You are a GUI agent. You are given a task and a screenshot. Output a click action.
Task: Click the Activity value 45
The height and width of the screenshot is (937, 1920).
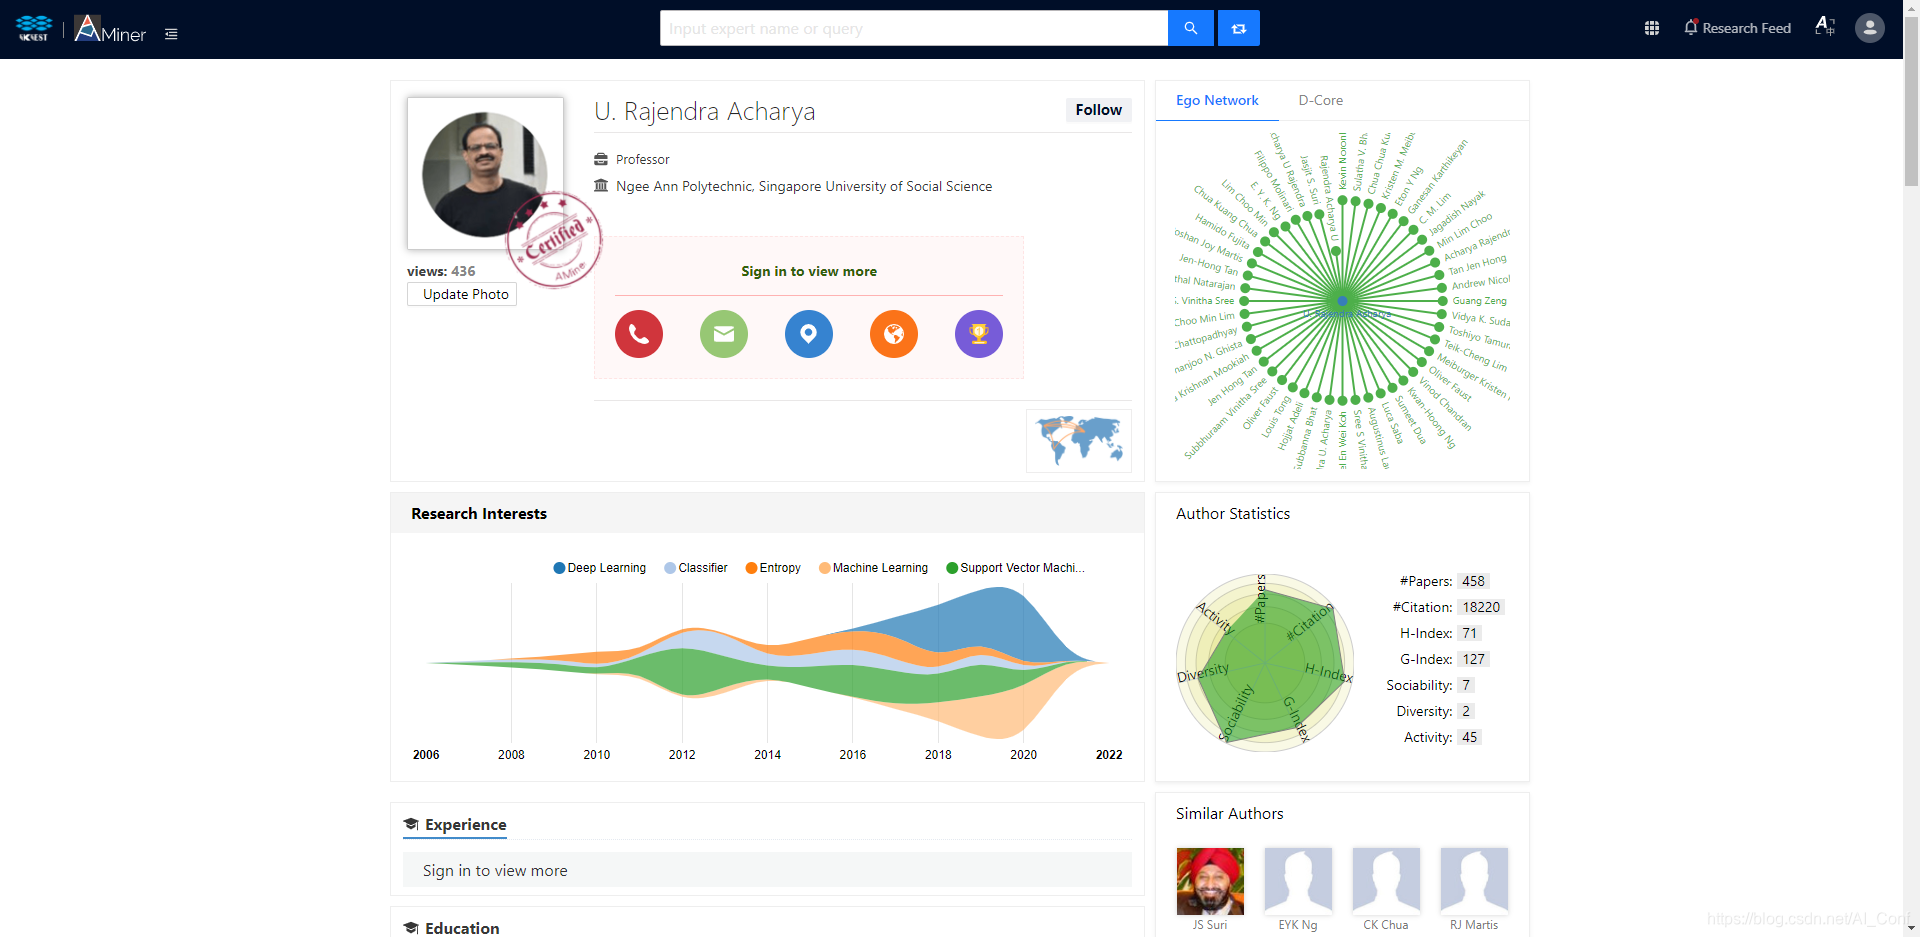click(x=1469, y=737)
